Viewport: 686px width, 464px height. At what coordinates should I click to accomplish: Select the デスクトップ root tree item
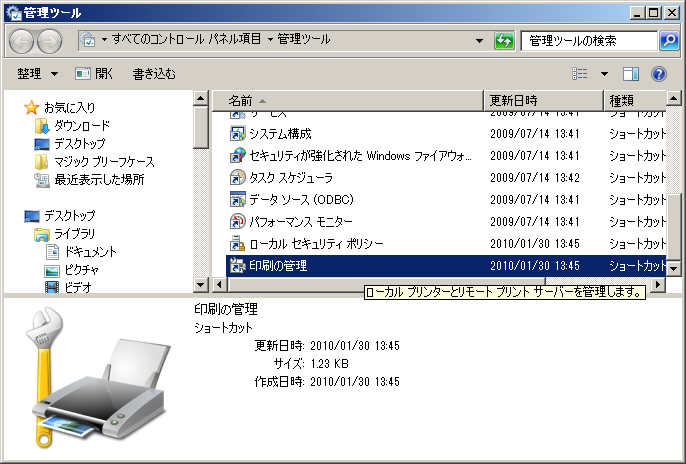pos(70,216)
